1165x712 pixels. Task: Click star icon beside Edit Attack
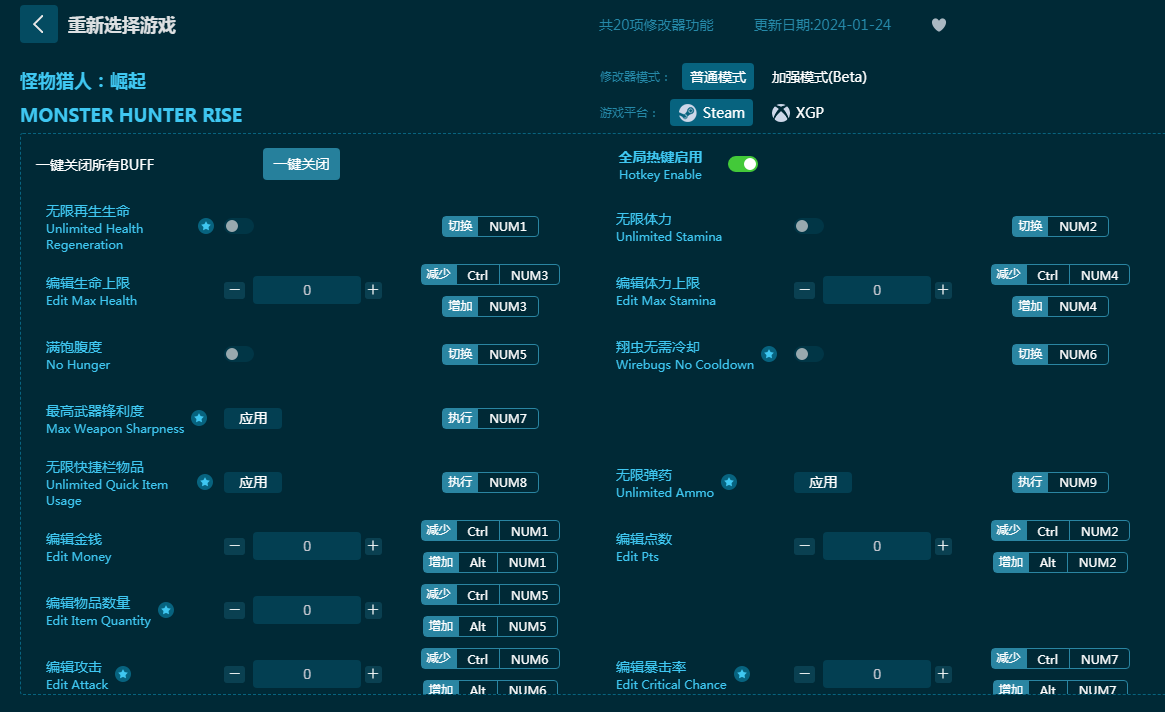[x=123, y=674]
